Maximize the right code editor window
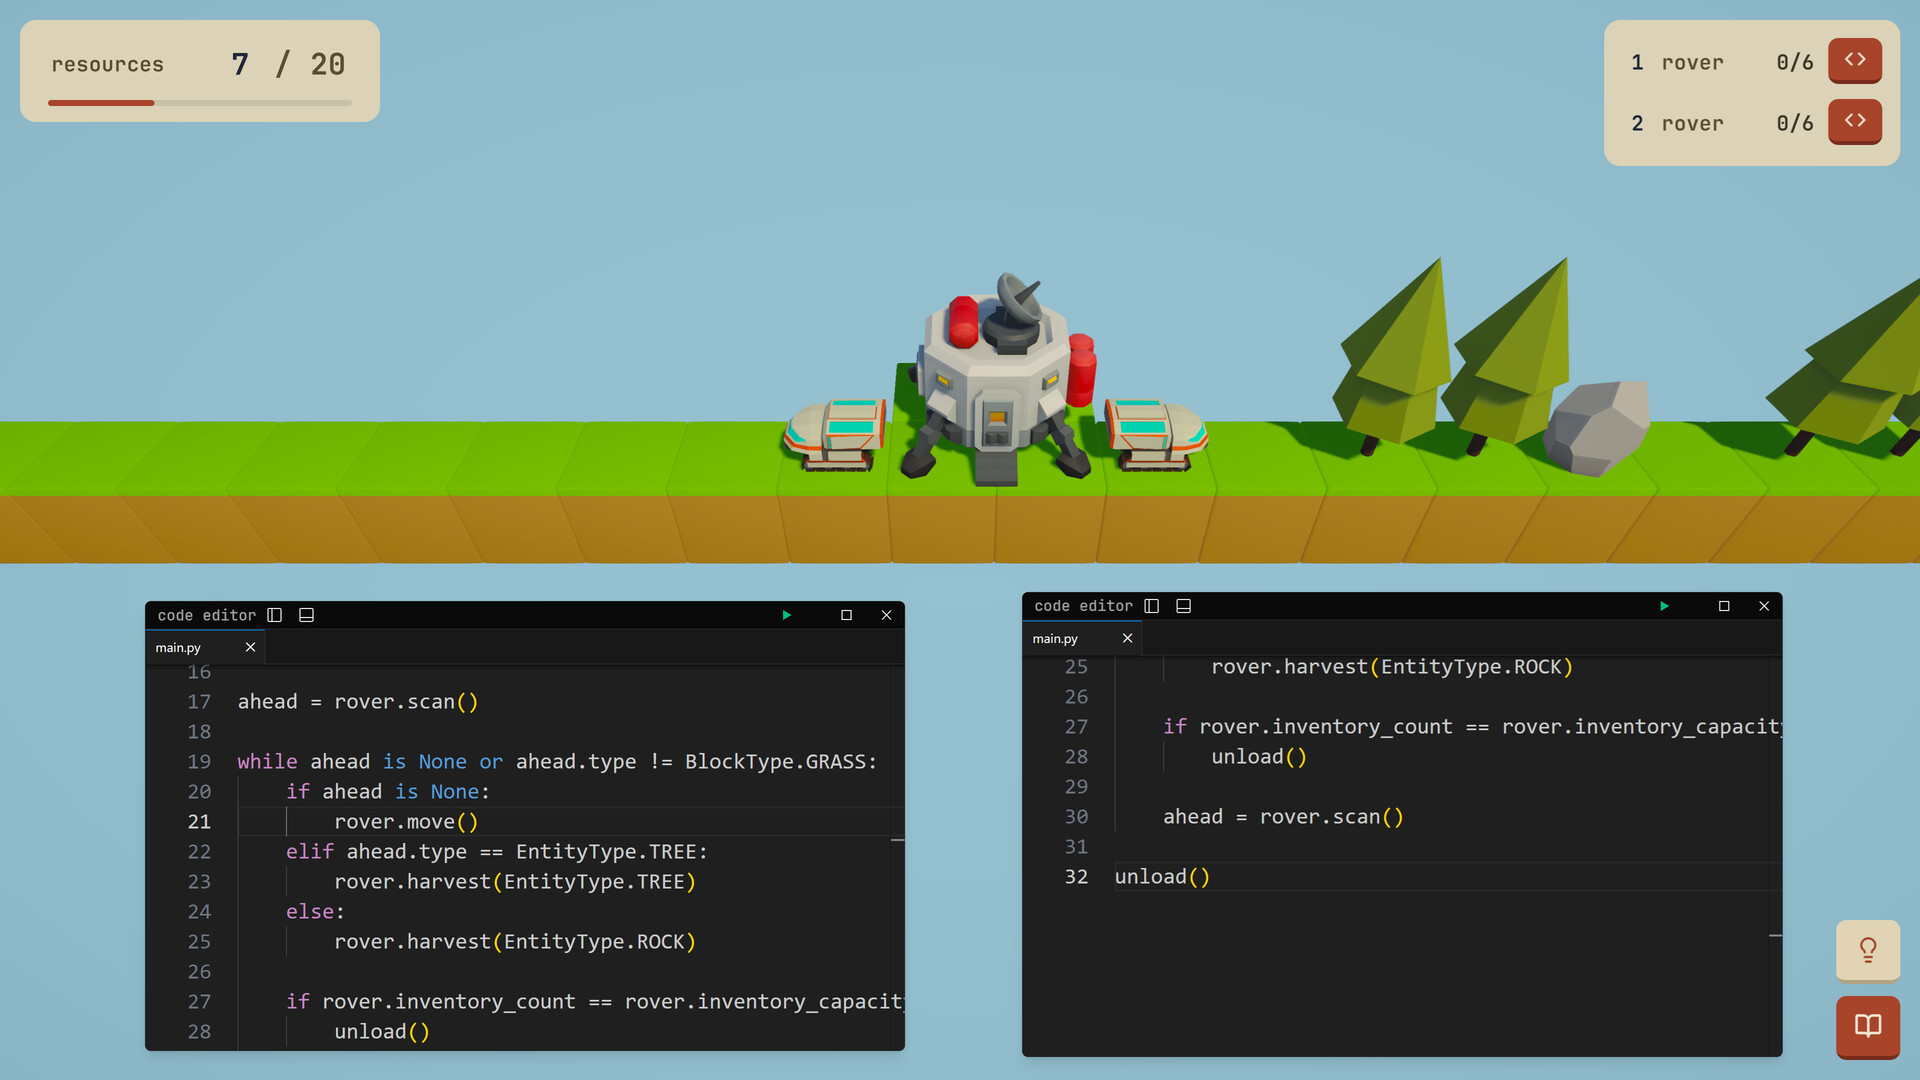Screen dimensions: 1920x1080 [1724, 606]
